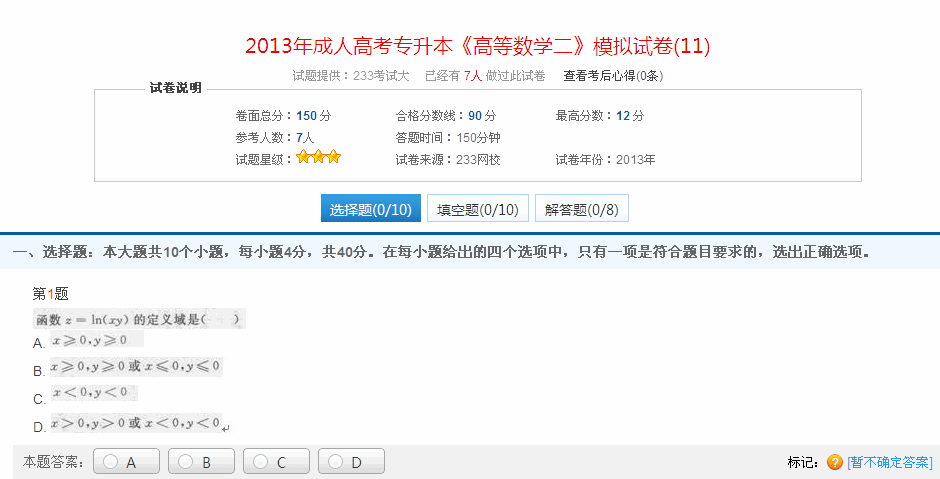Click option C expression x<0,y<0
The height and width of the screenshot is (479, 940).
pyautogui.click(x=94, y=393)
